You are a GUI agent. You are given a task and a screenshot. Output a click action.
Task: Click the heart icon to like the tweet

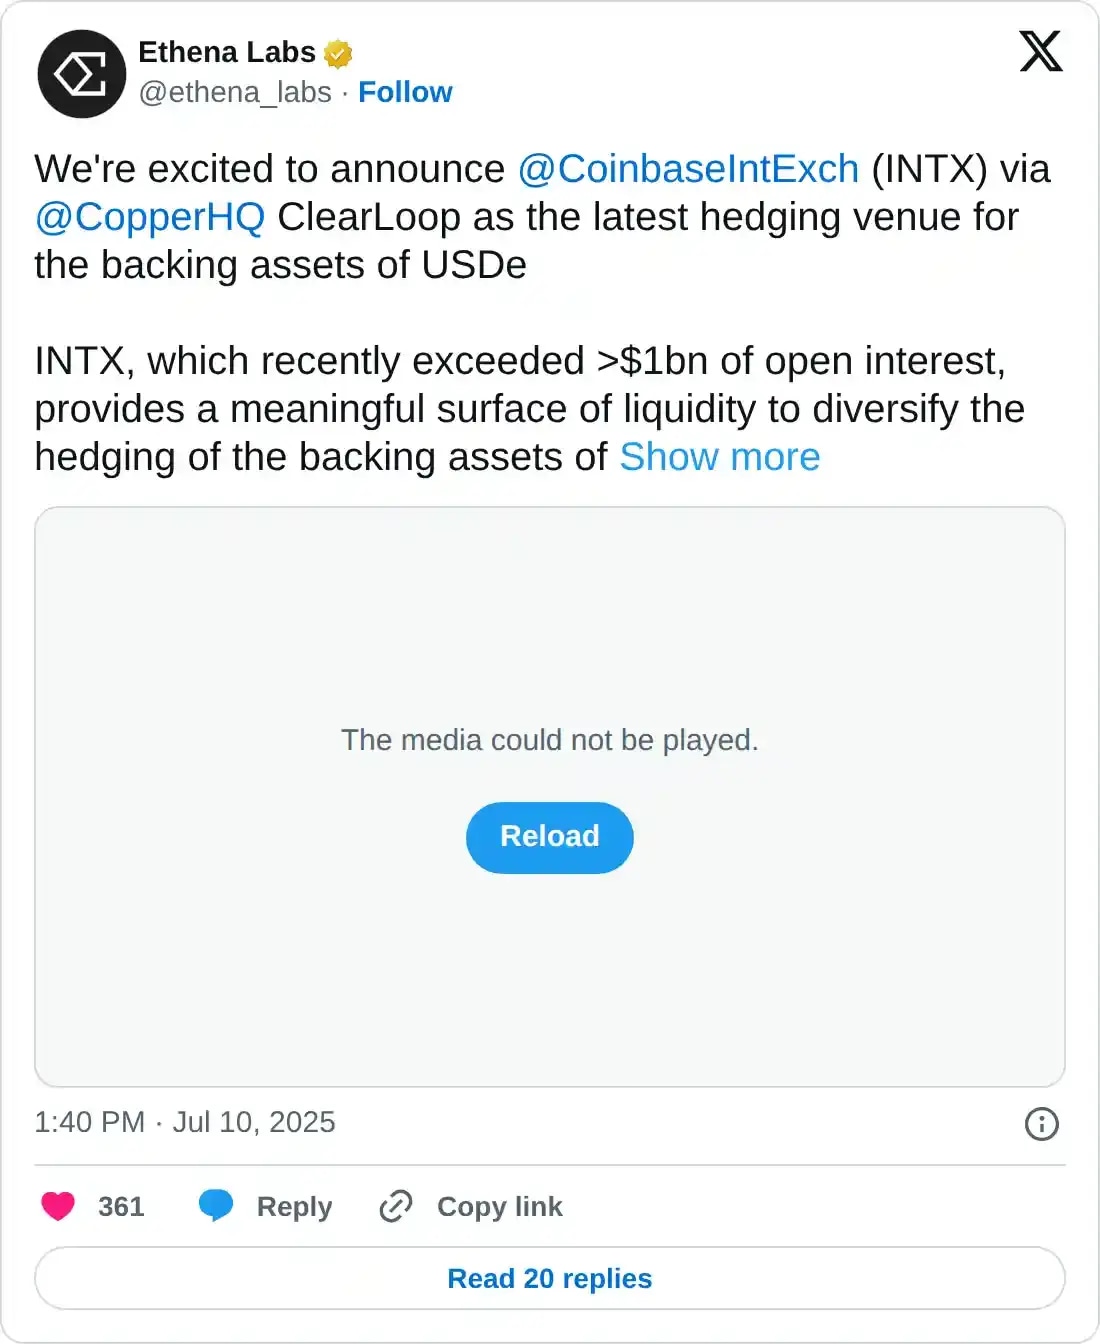(x=58, y=1207)
